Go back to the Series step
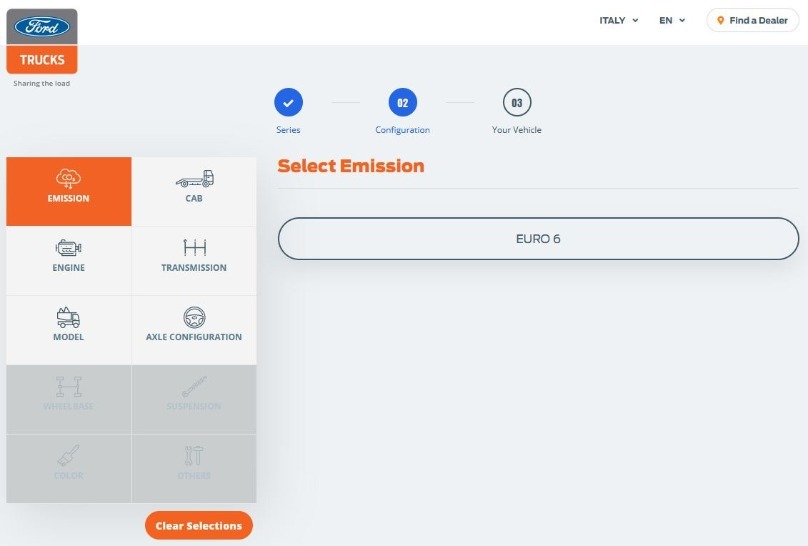Image resolution: width=808 pixels, height=546 pixels. click(x=288, y=103)
